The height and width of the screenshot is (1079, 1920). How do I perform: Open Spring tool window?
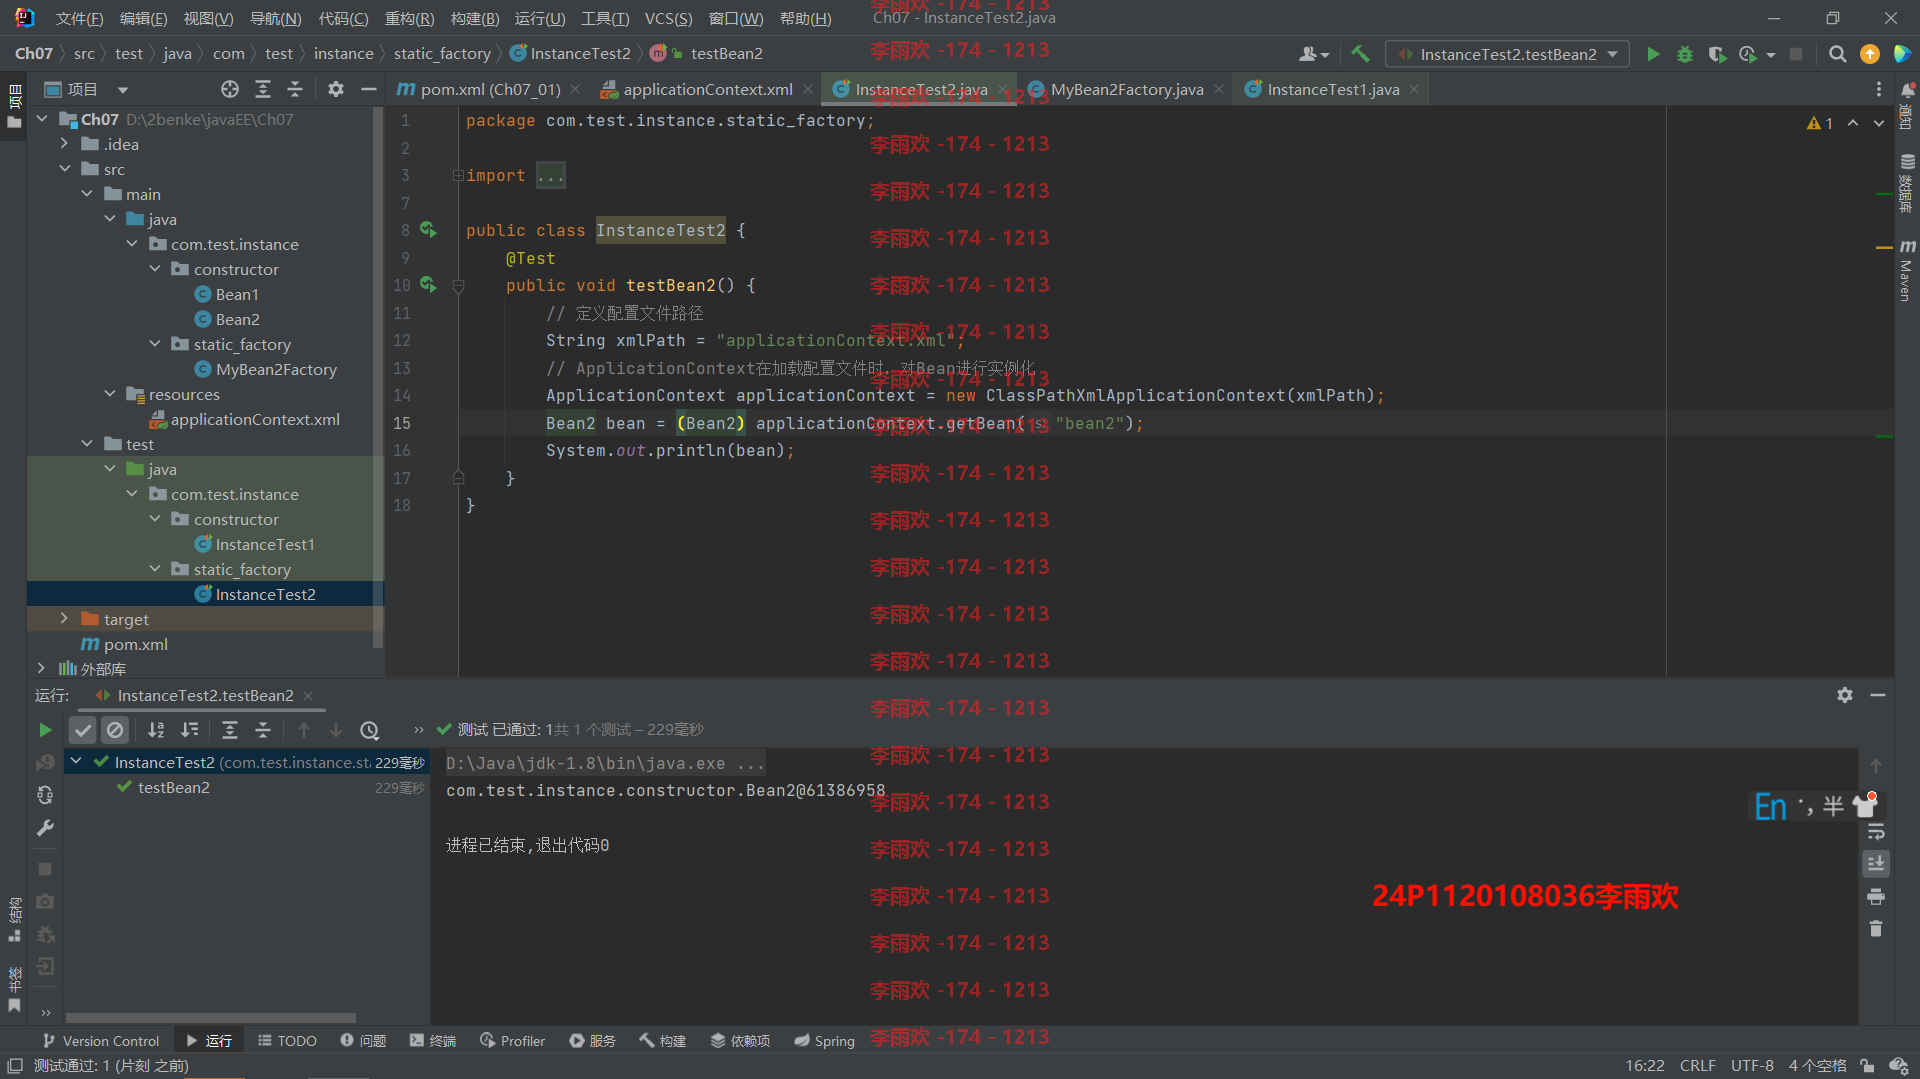tap(825, 1041)
